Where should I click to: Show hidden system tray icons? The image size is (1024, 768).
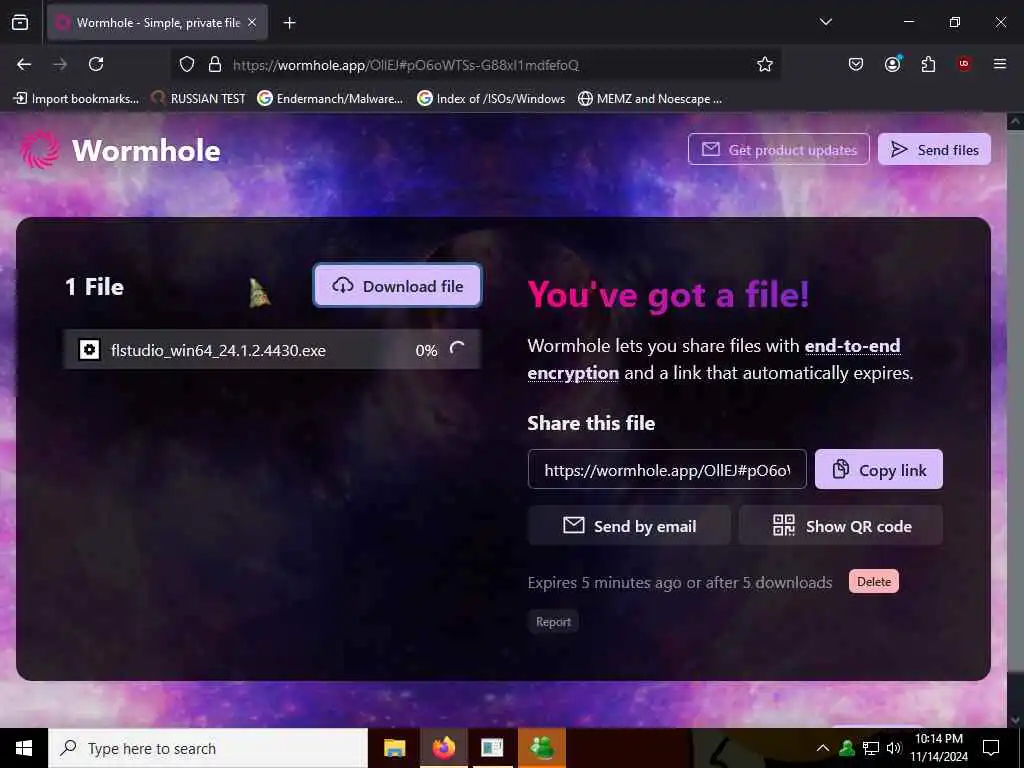(x=823, y=748)
